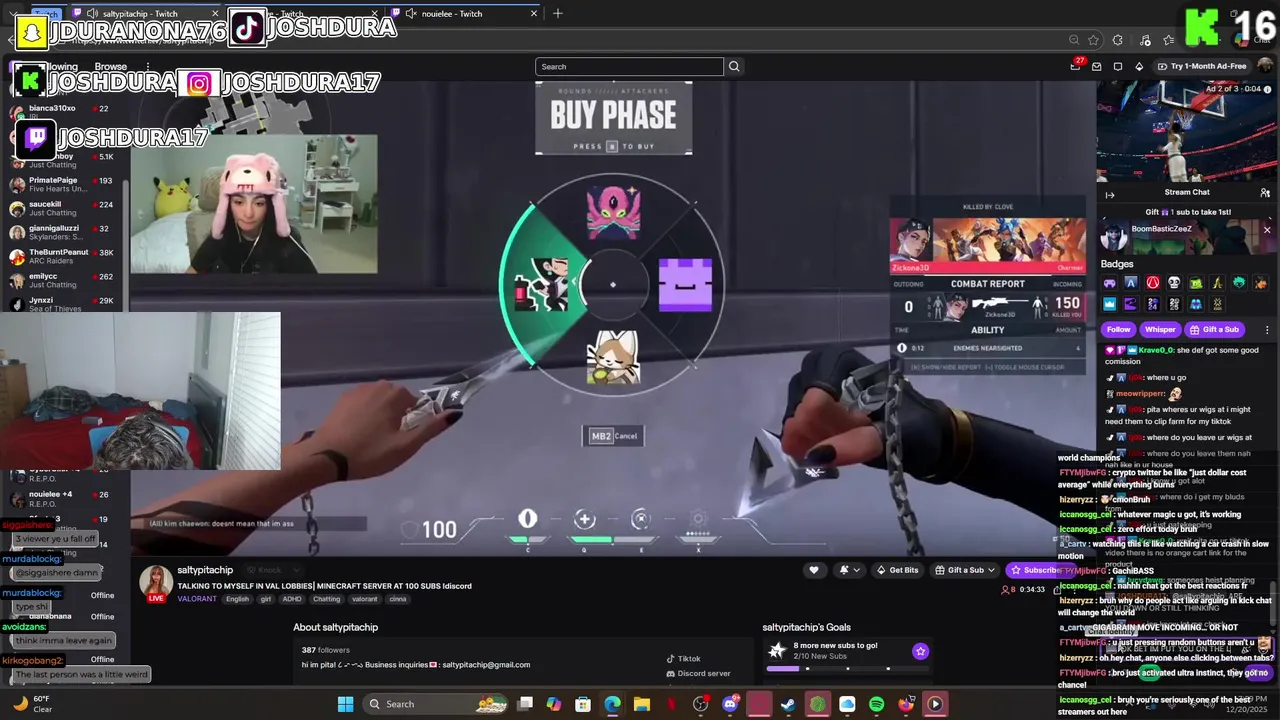Click the weather widget on taskbar

click(32, 704)
